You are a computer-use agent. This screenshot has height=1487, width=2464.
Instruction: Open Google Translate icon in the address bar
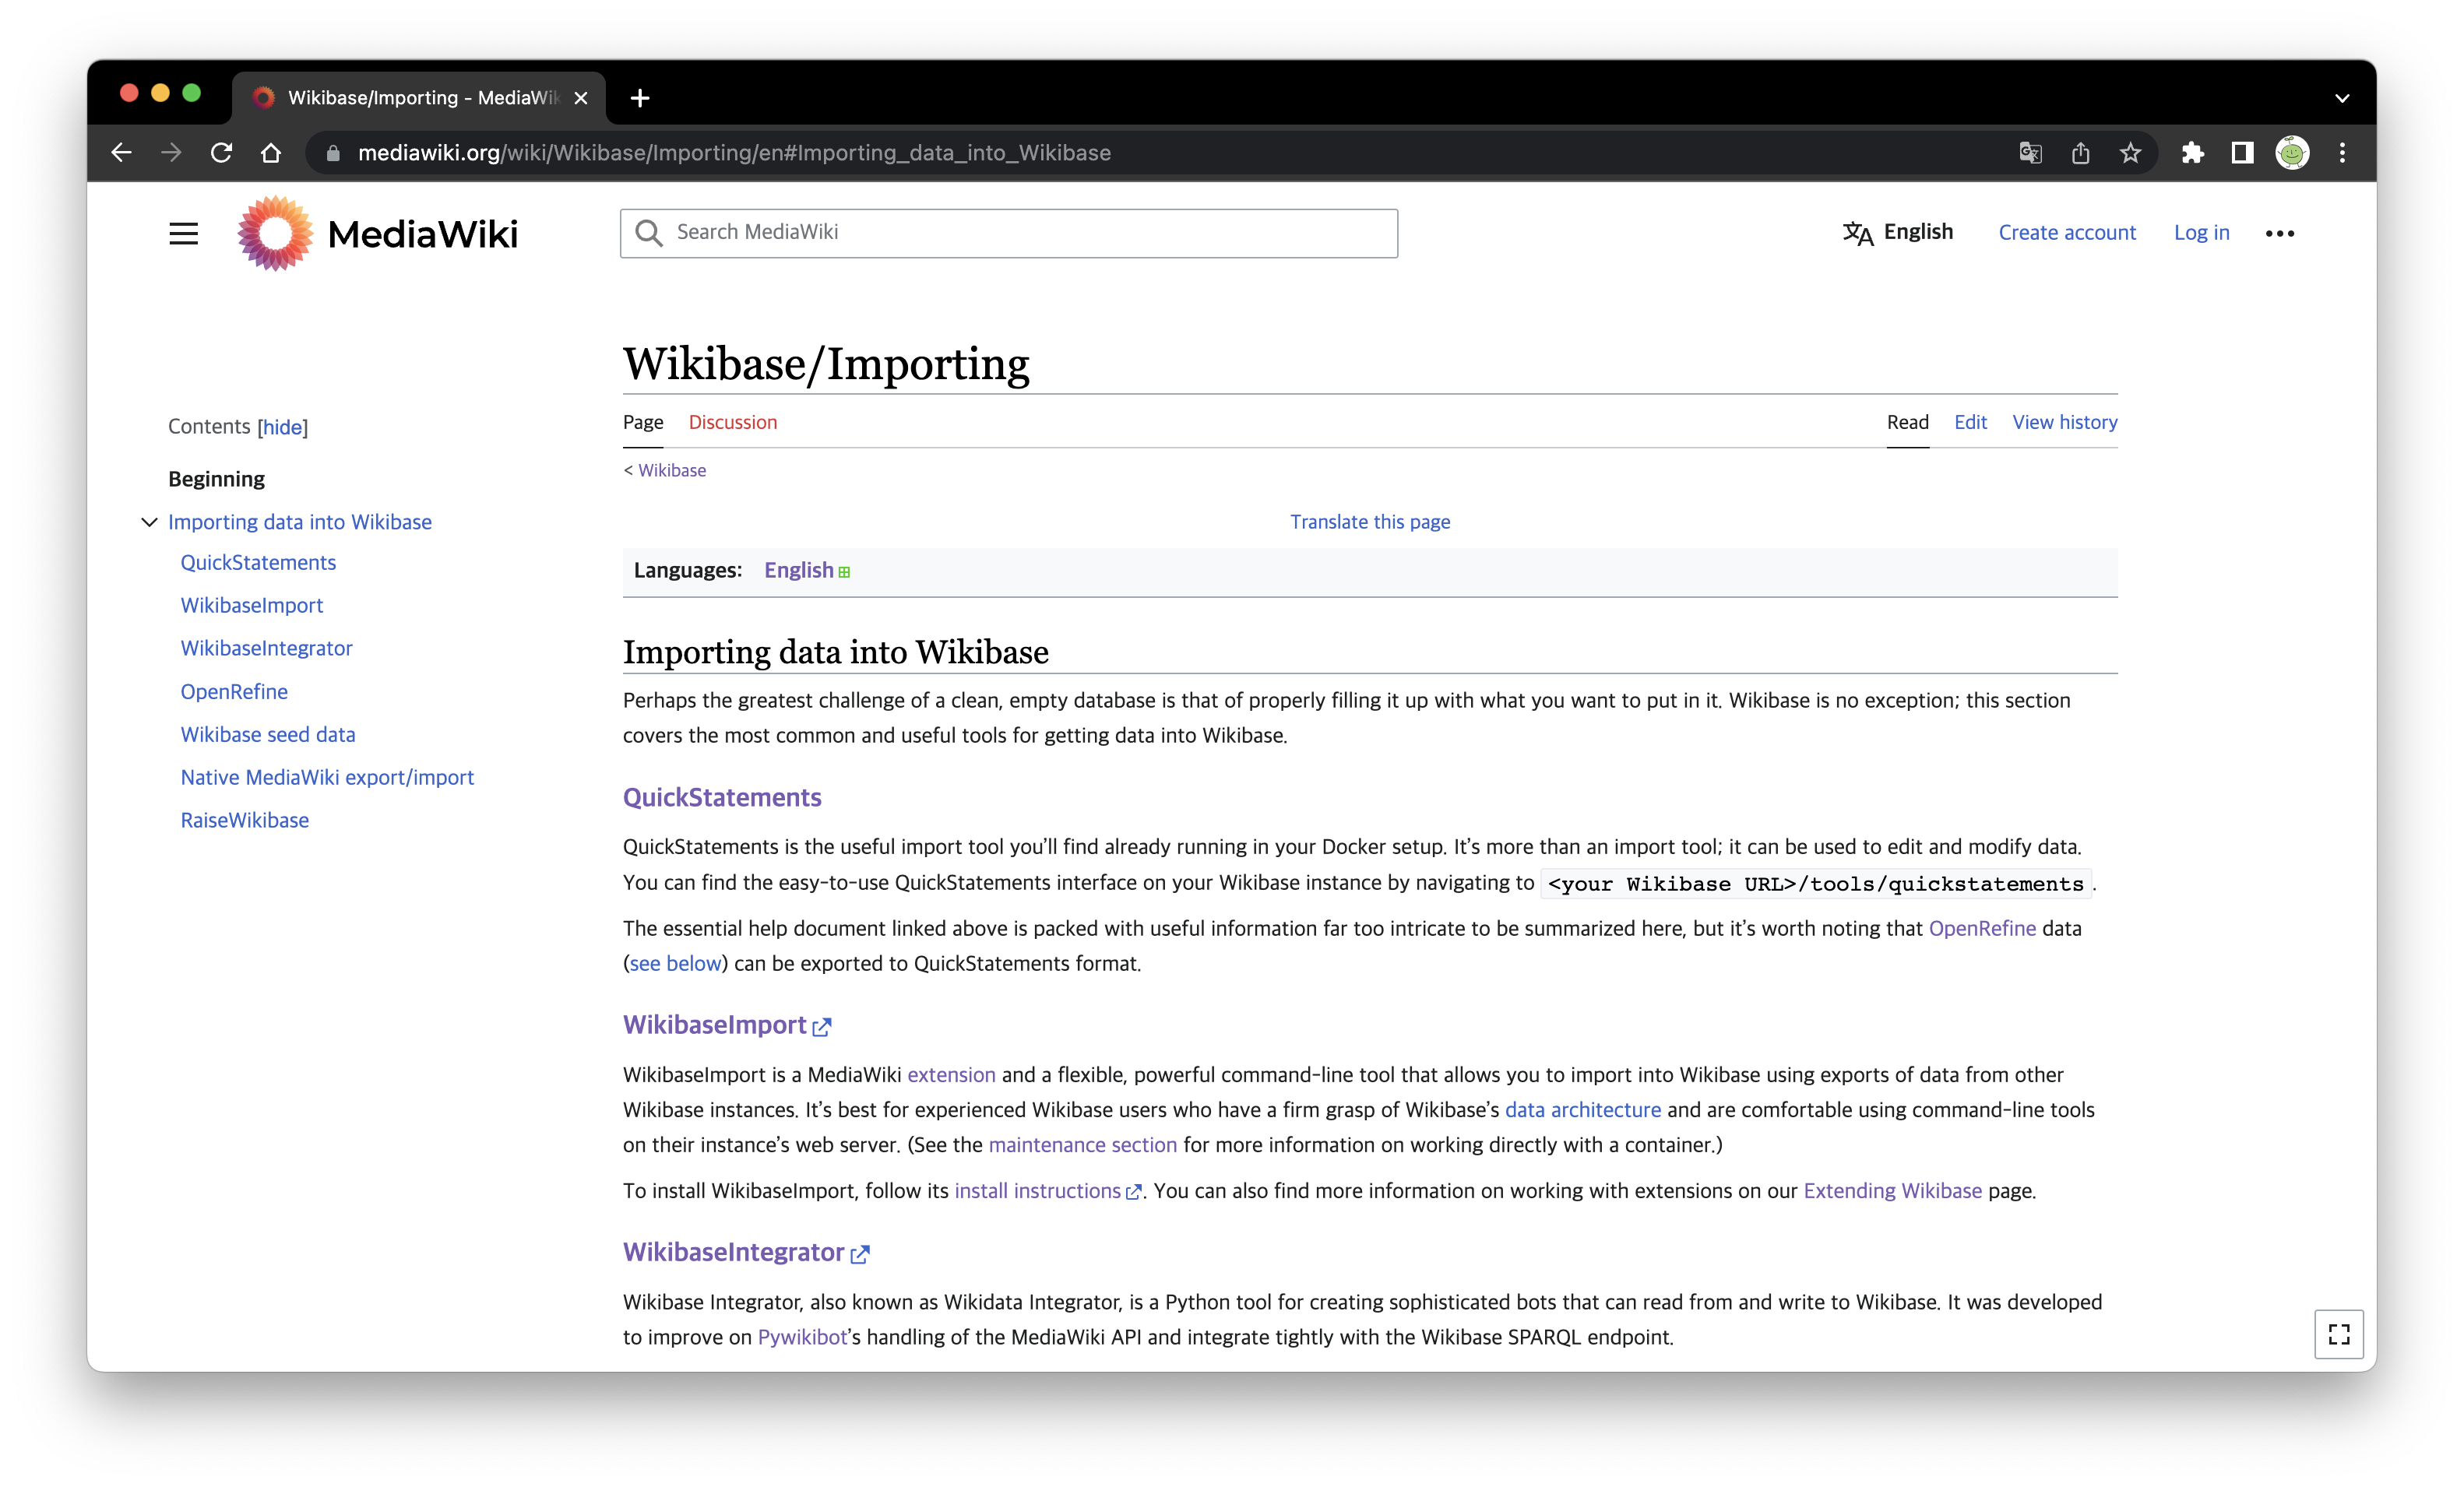pyautogui.click(x=2031, y=152)
